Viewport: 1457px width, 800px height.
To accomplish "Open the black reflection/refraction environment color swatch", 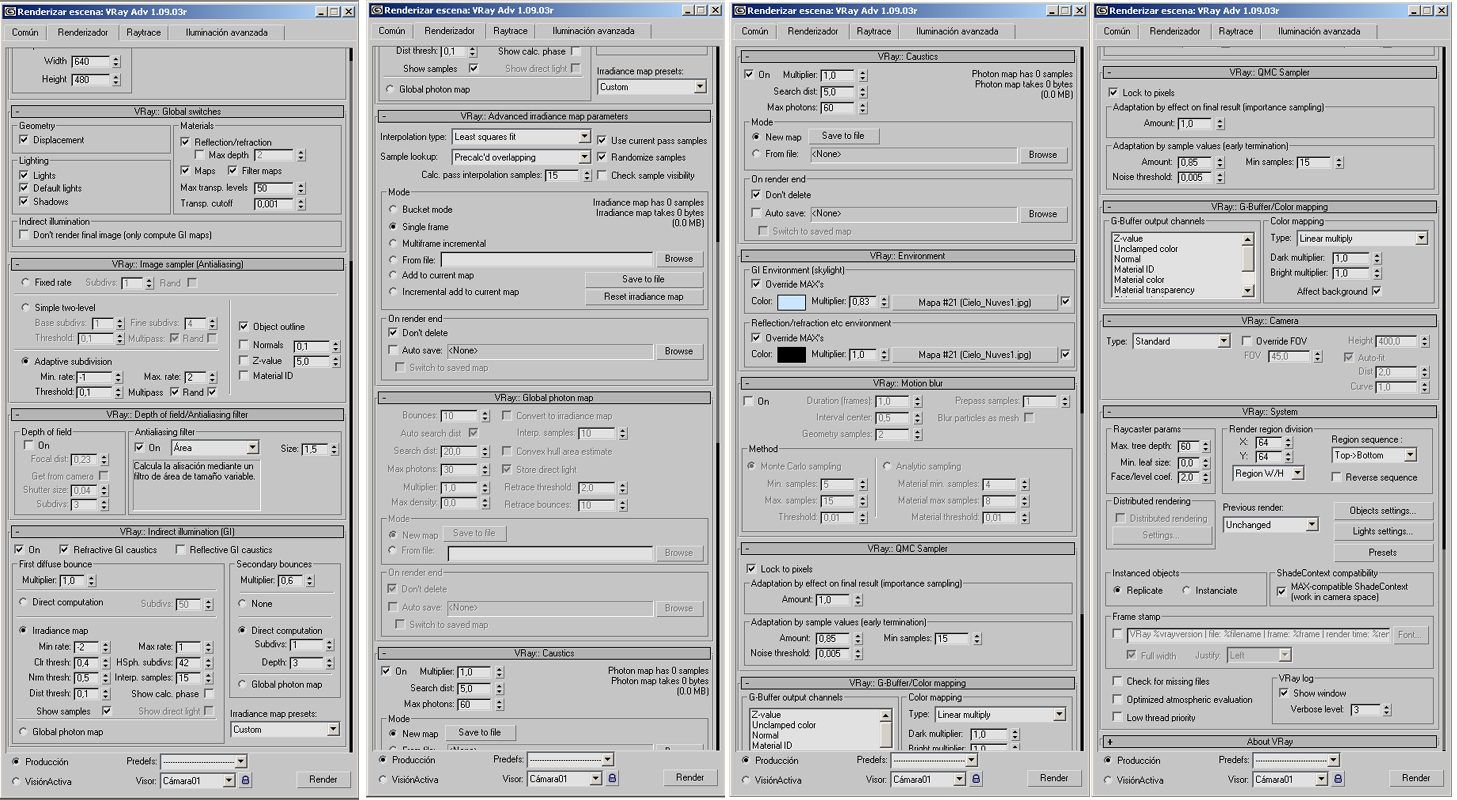I will point(792,355).
